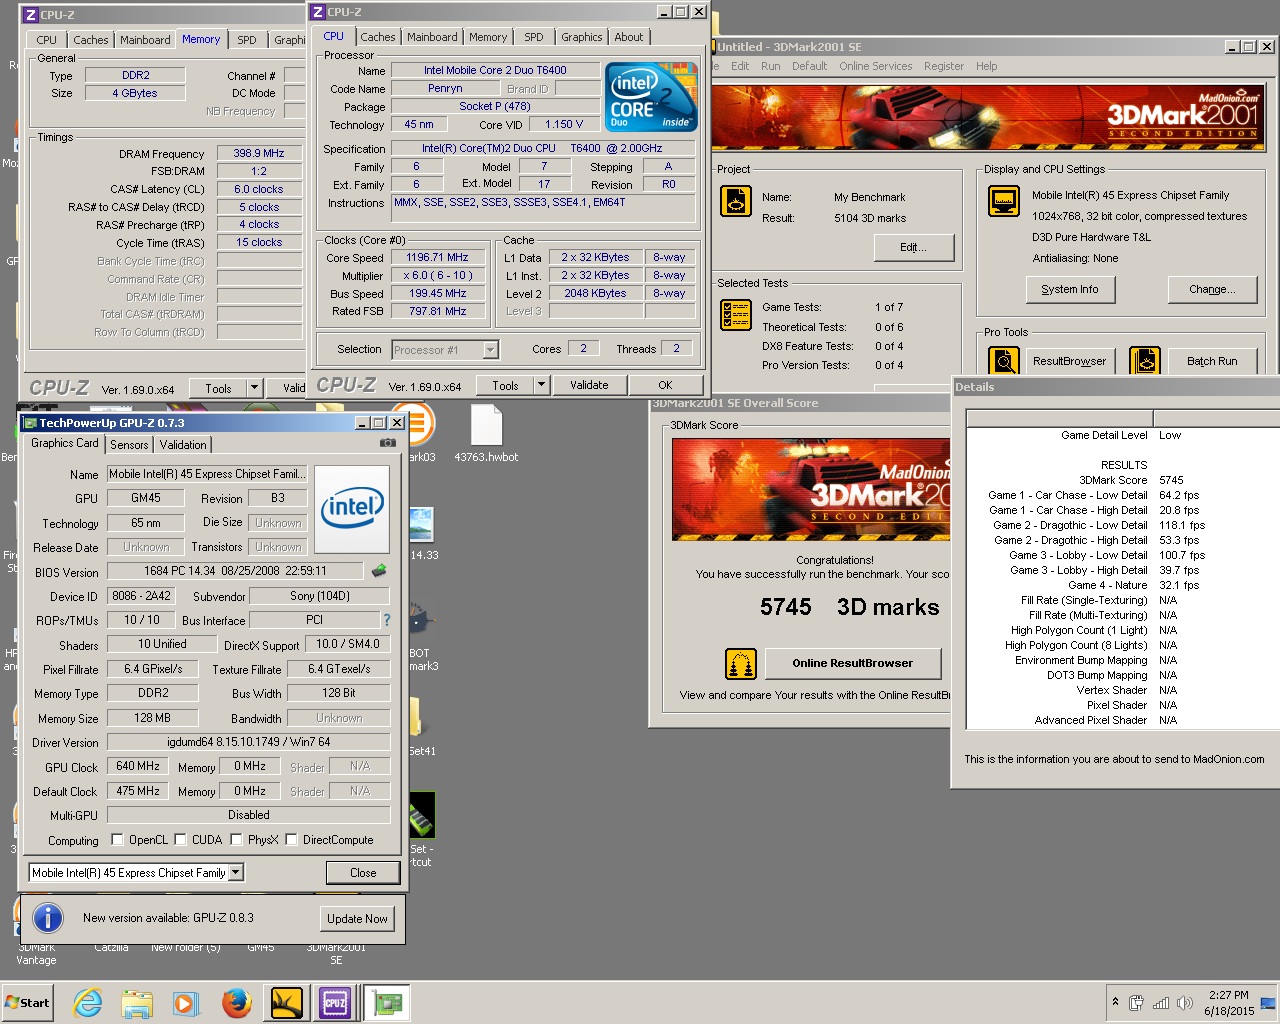Click the '5104 3D marks' result text

pos(870,218)
